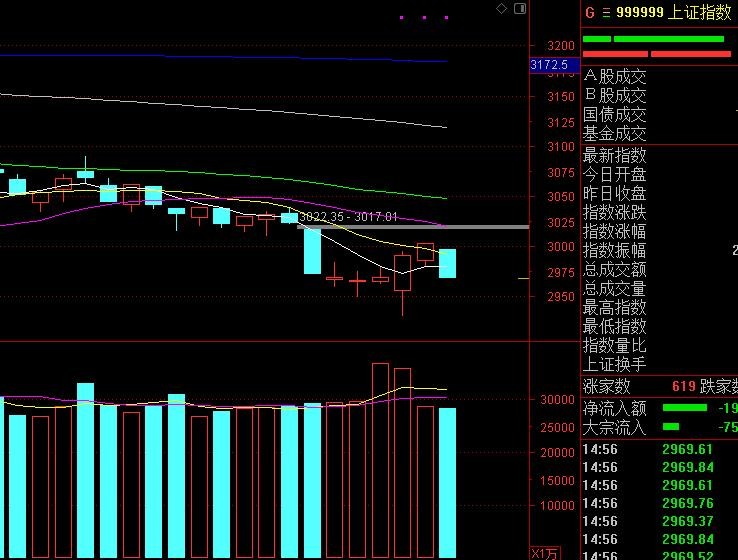Click the long green bar under the index title
The image size is (738, 560).
(668, 39)
